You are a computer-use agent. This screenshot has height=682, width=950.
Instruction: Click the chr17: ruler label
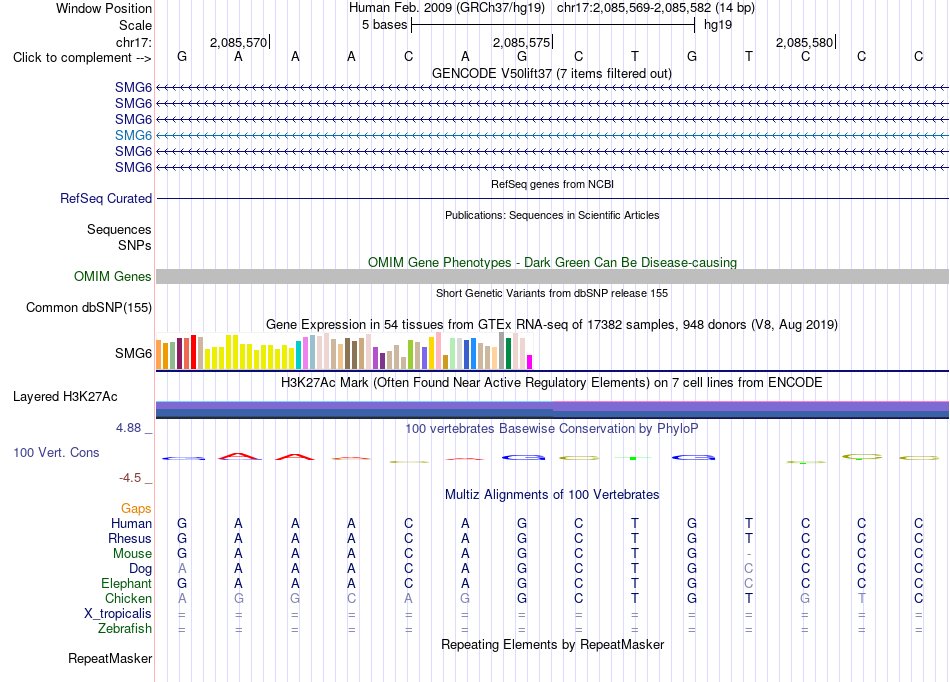[134, 42]
